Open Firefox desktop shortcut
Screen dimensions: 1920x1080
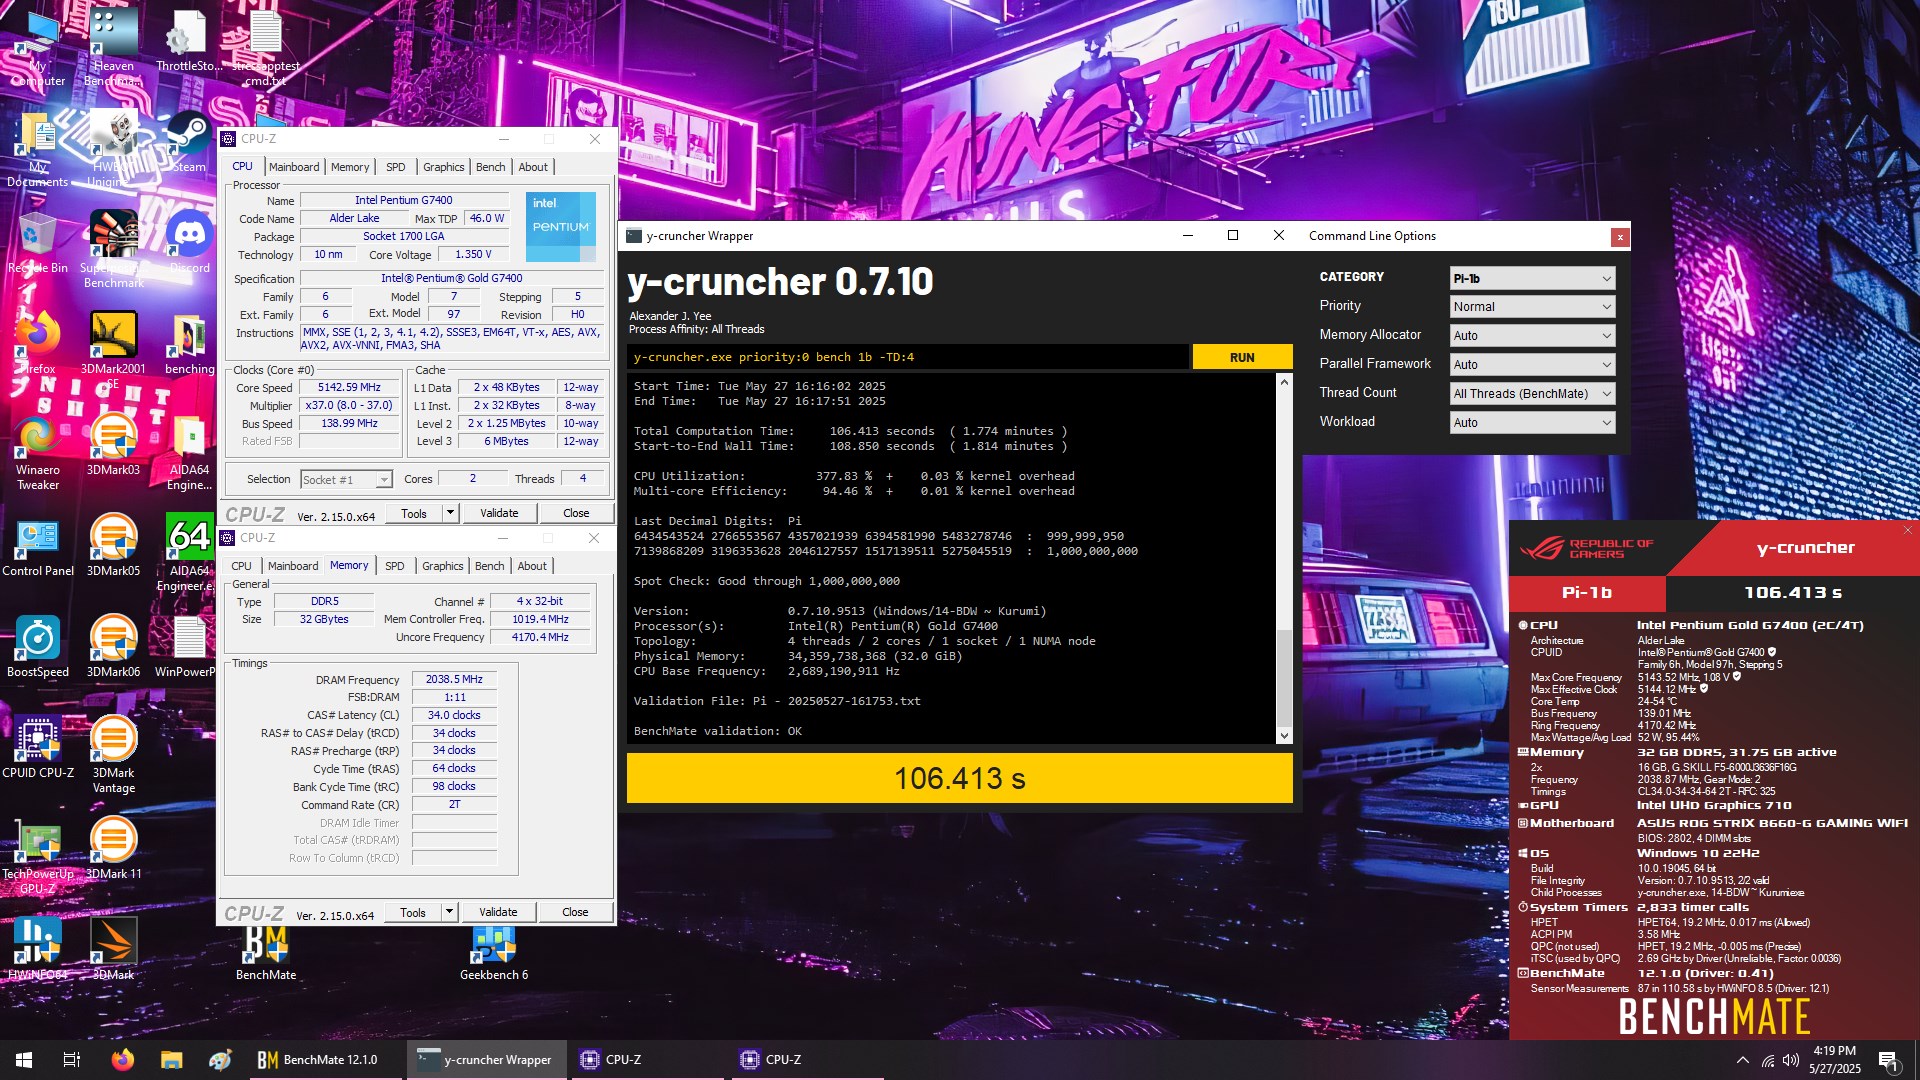tap(38, 343)
